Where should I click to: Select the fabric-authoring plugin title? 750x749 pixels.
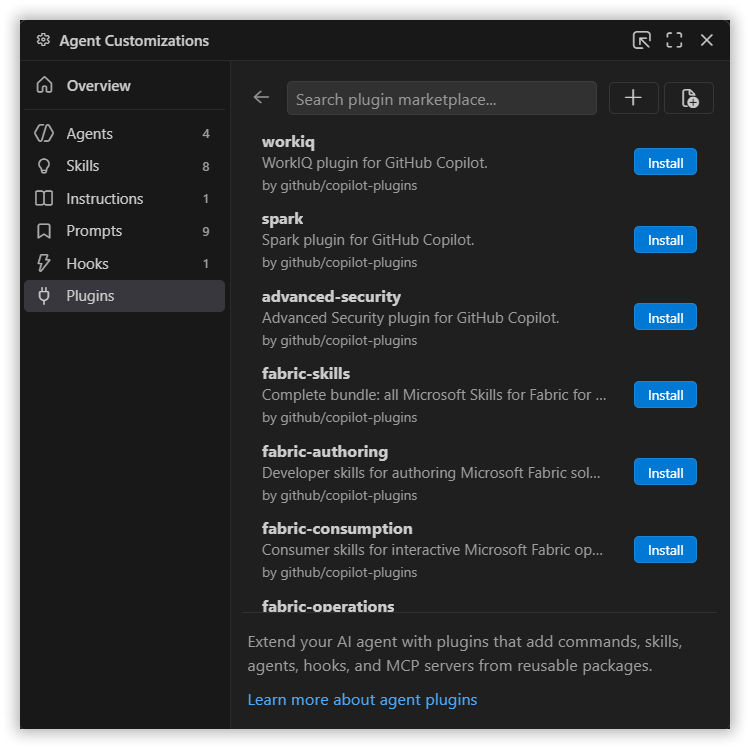325,452
